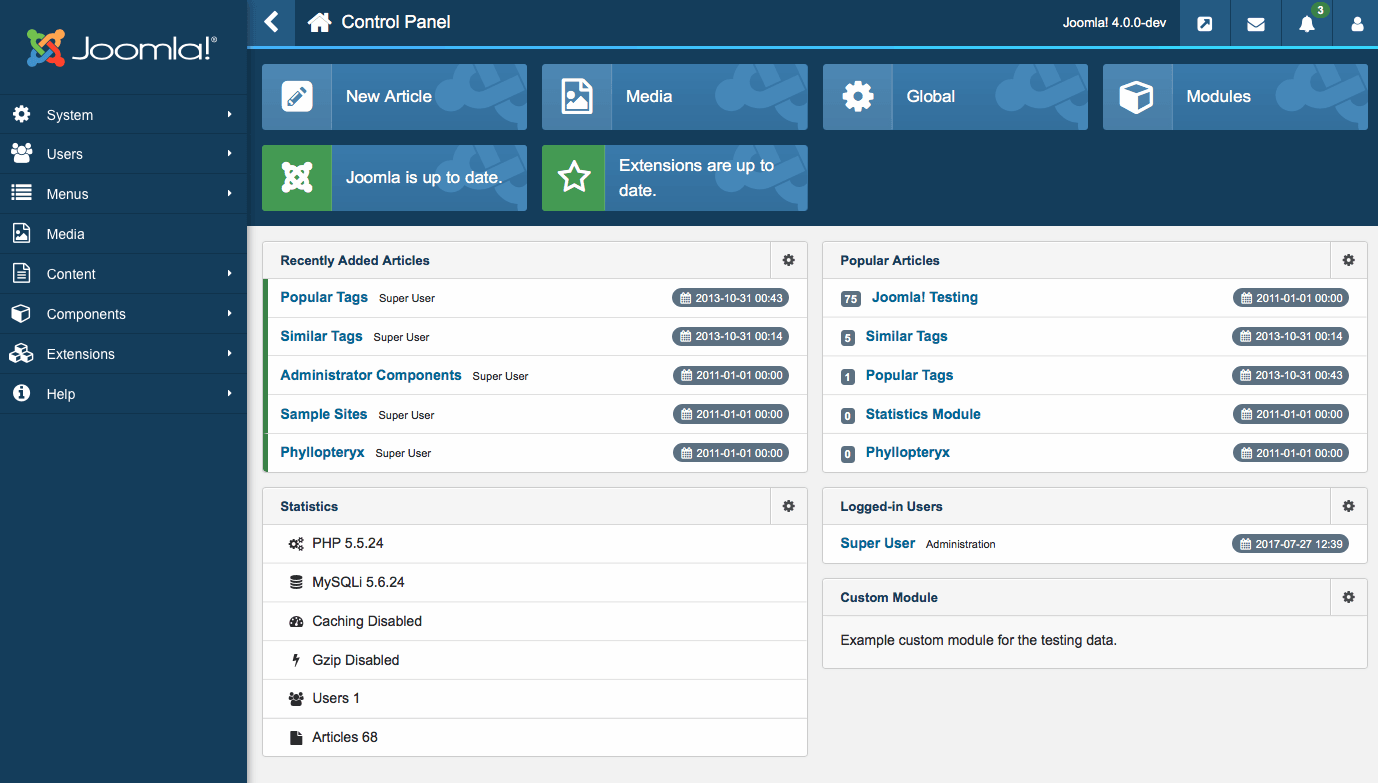Image resolution: width=1378 pixels, height=783 pixels.
Task: Click the Joomla! logo in the sidebar
Action: (122, 48)
